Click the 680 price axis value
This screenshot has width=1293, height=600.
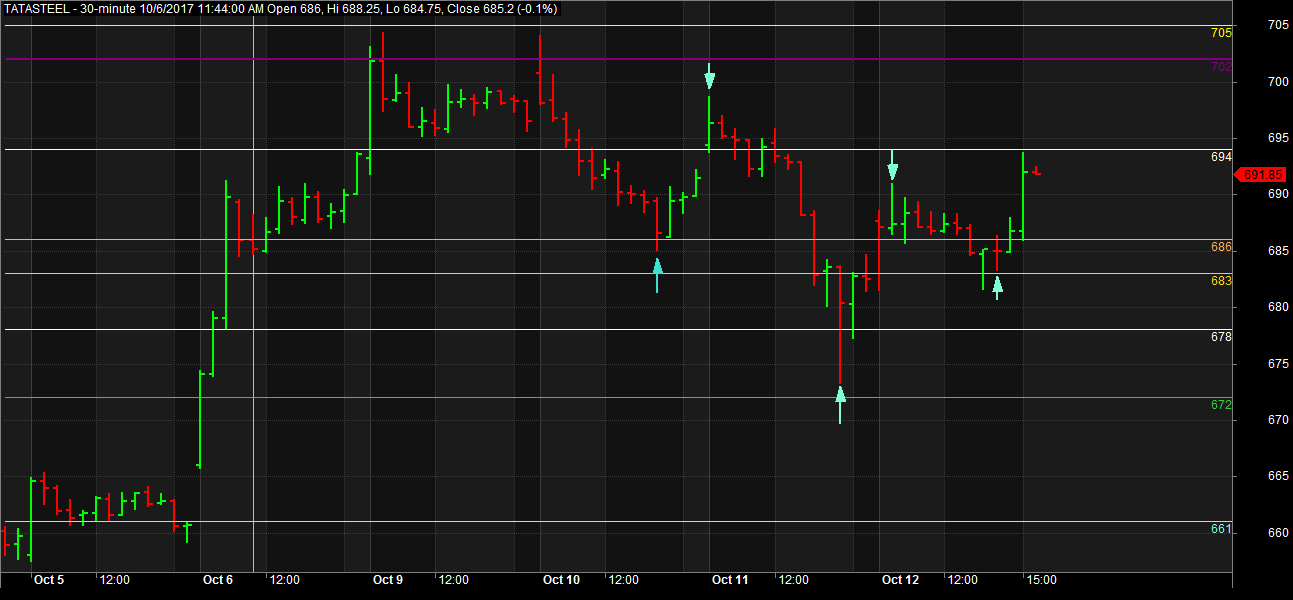1278,307
